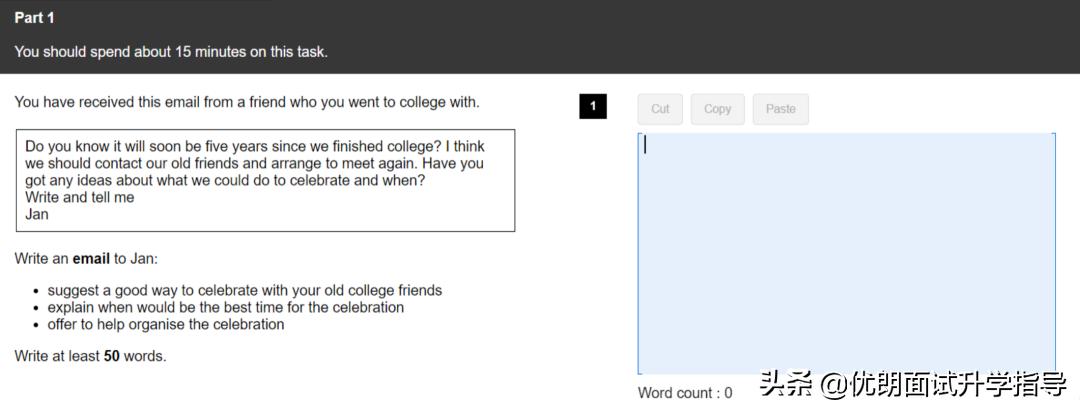The width and height of the screenshot is (1080, 411).
Task: Click the 'You have received this email' sentence
Action: click(x=247, y=102)
